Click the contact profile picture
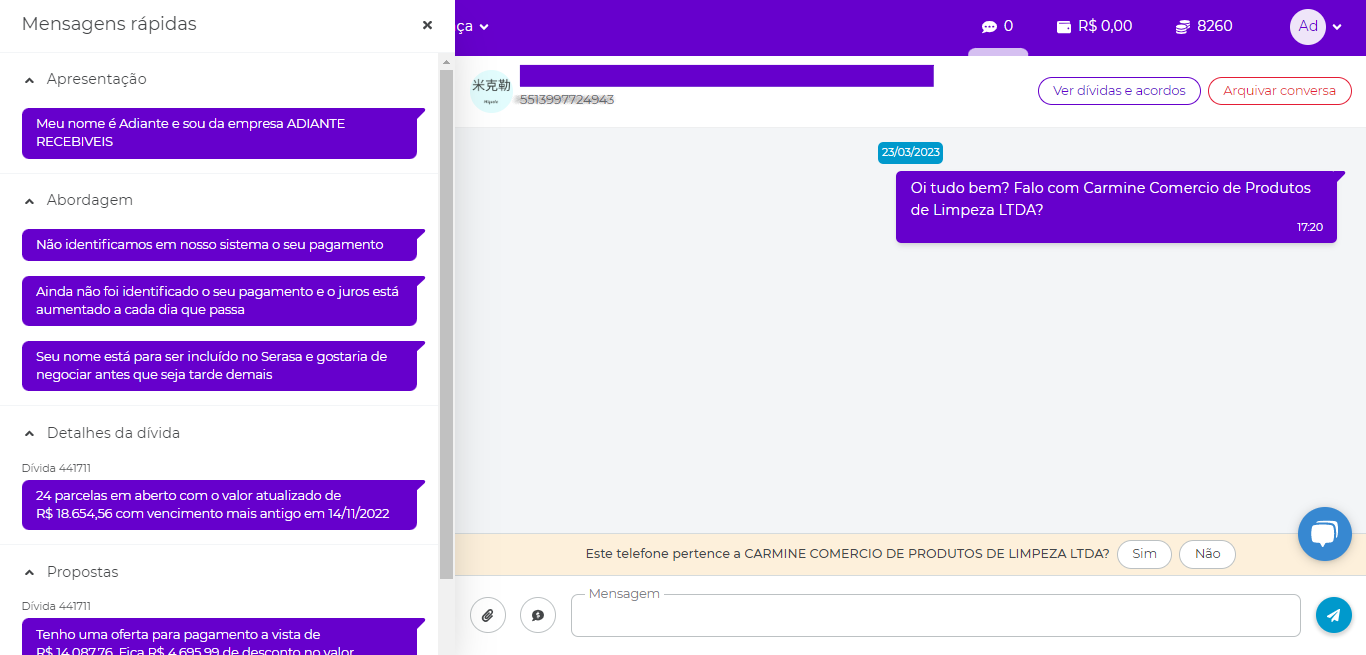 click(491, 91)
